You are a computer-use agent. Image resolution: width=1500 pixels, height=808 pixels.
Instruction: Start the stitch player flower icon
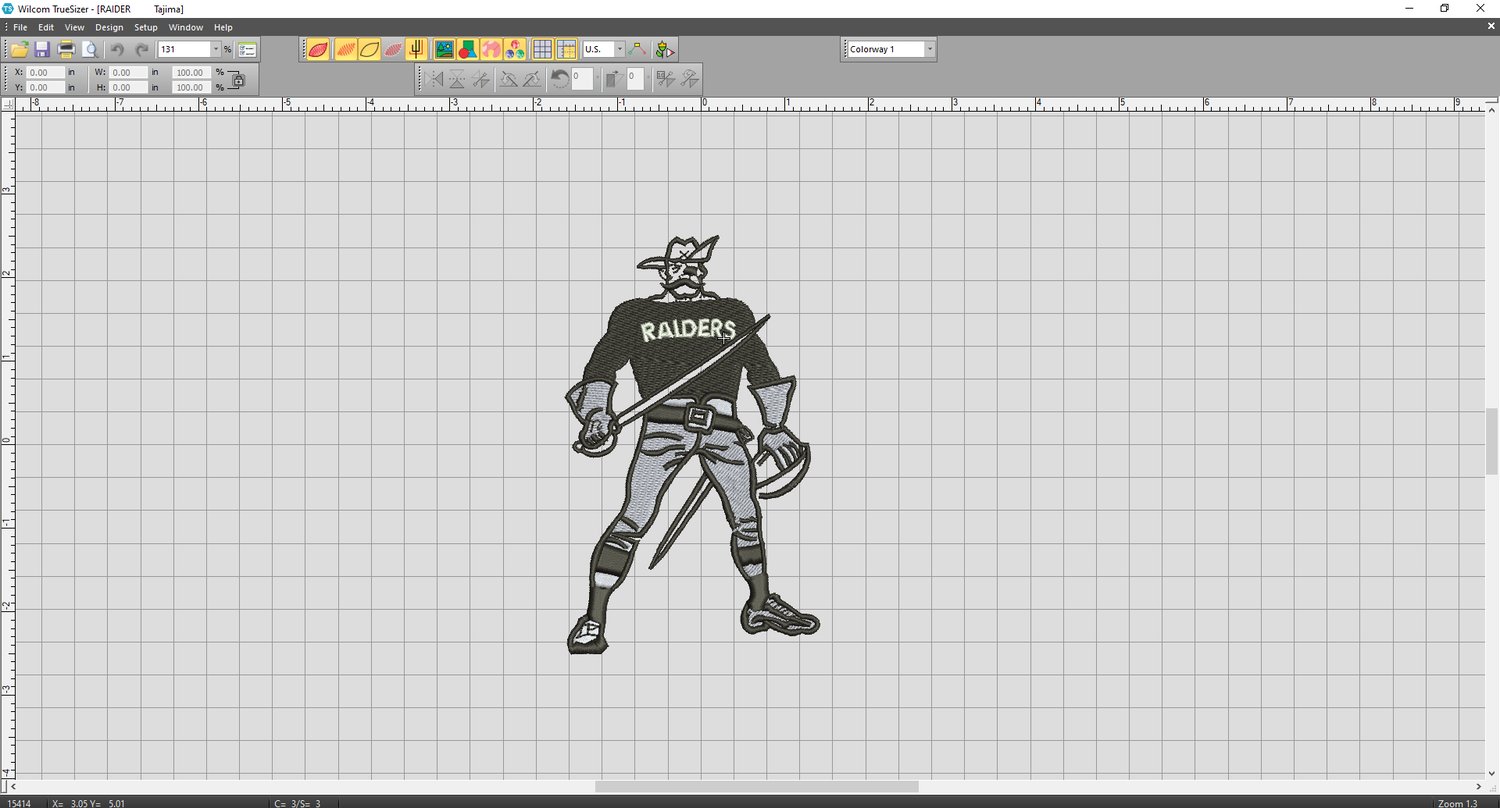pyautogui.click(x=665, y=49)
